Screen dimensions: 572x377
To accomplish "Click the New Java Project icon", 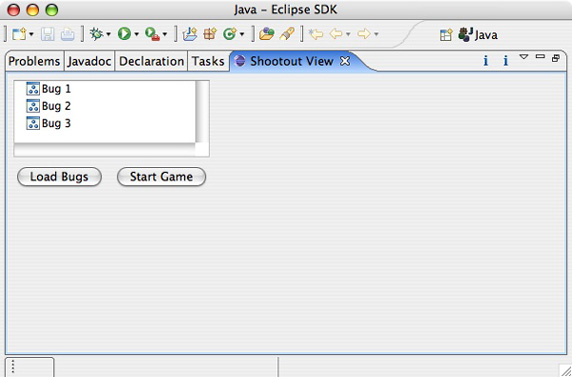I will tap(190, 34).
